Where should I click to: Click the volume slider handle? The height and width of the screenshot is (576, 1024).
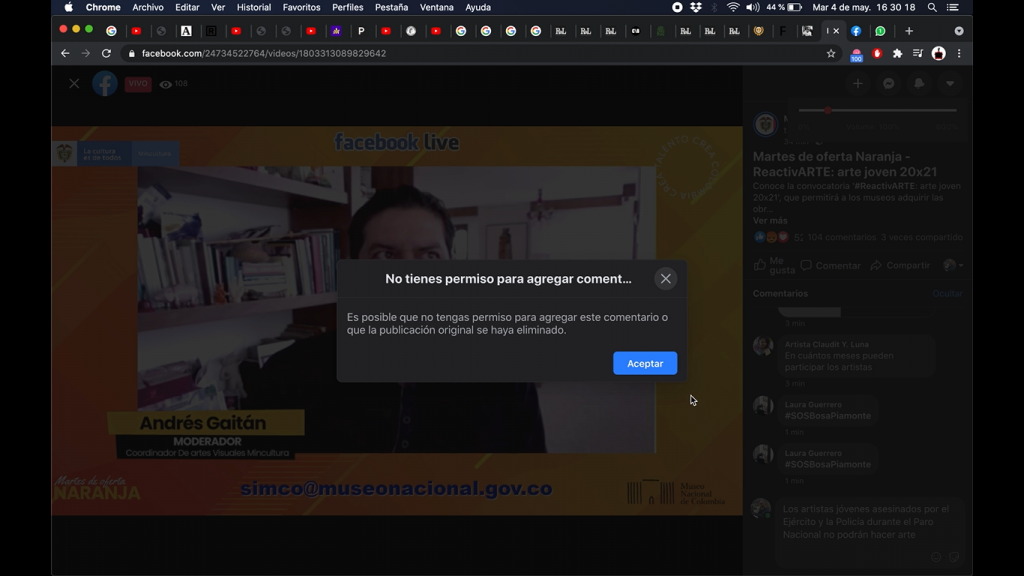coord(828,110)
